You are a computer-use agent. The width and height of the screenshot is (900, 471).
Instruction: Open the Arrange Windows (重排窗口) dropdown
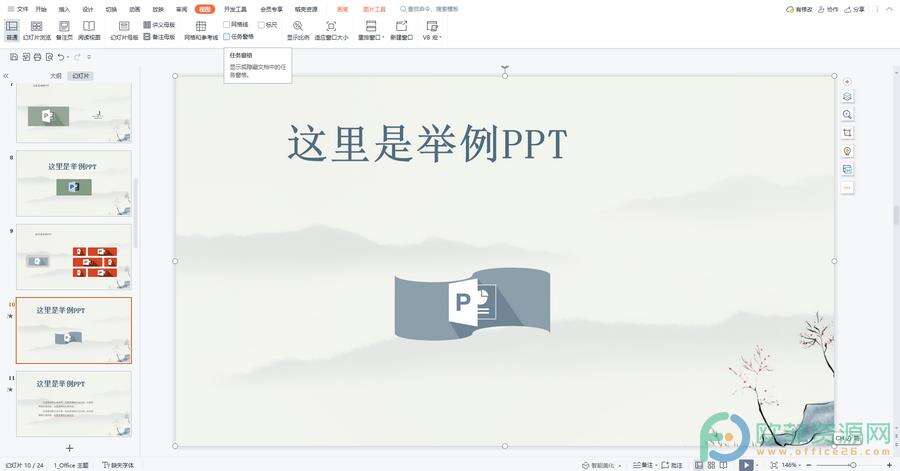click(371, 30)
